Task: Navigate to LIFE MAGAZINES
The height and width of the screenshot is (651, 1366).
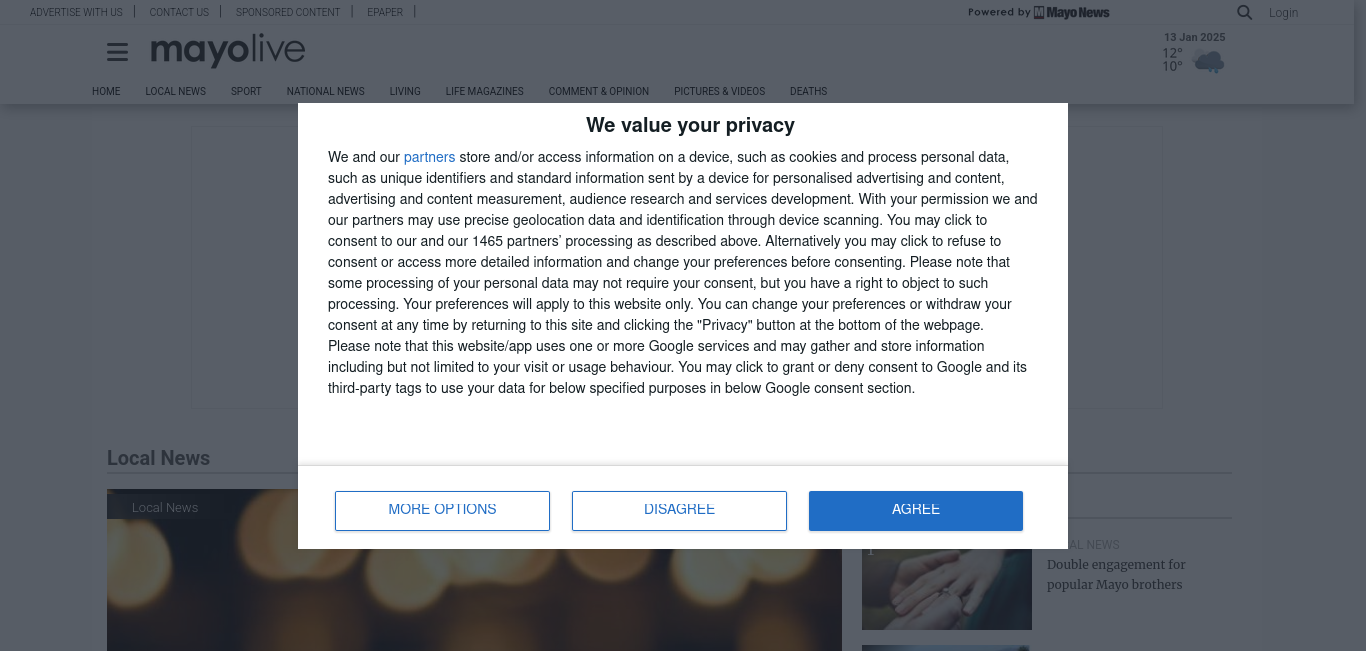Action: (484, 91)
